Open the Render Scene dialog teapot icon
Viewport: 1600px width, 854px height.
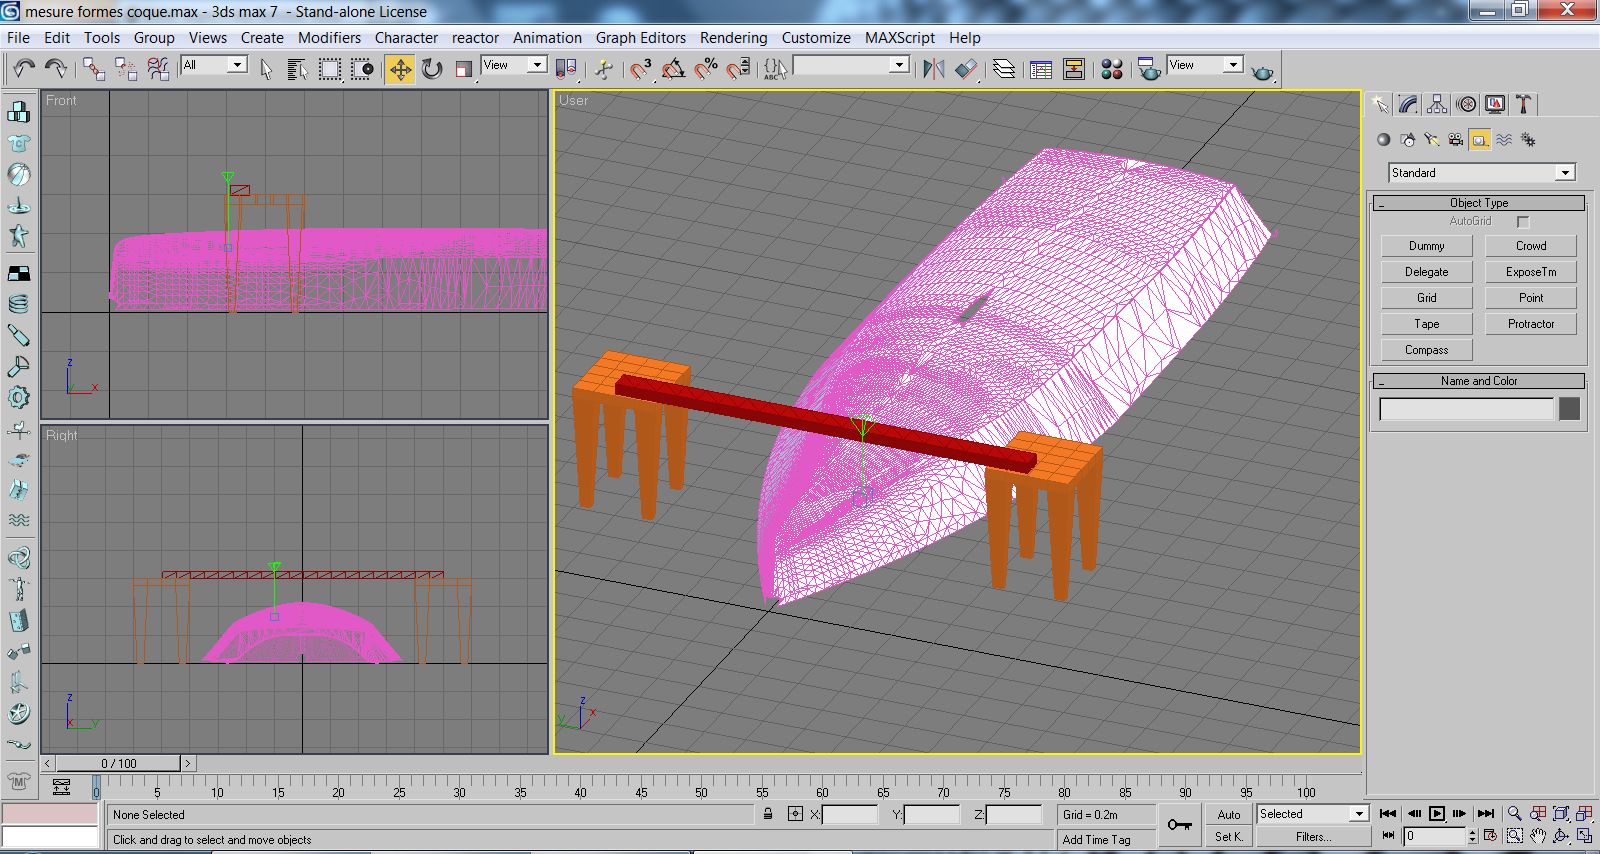tap(1149, 68)
